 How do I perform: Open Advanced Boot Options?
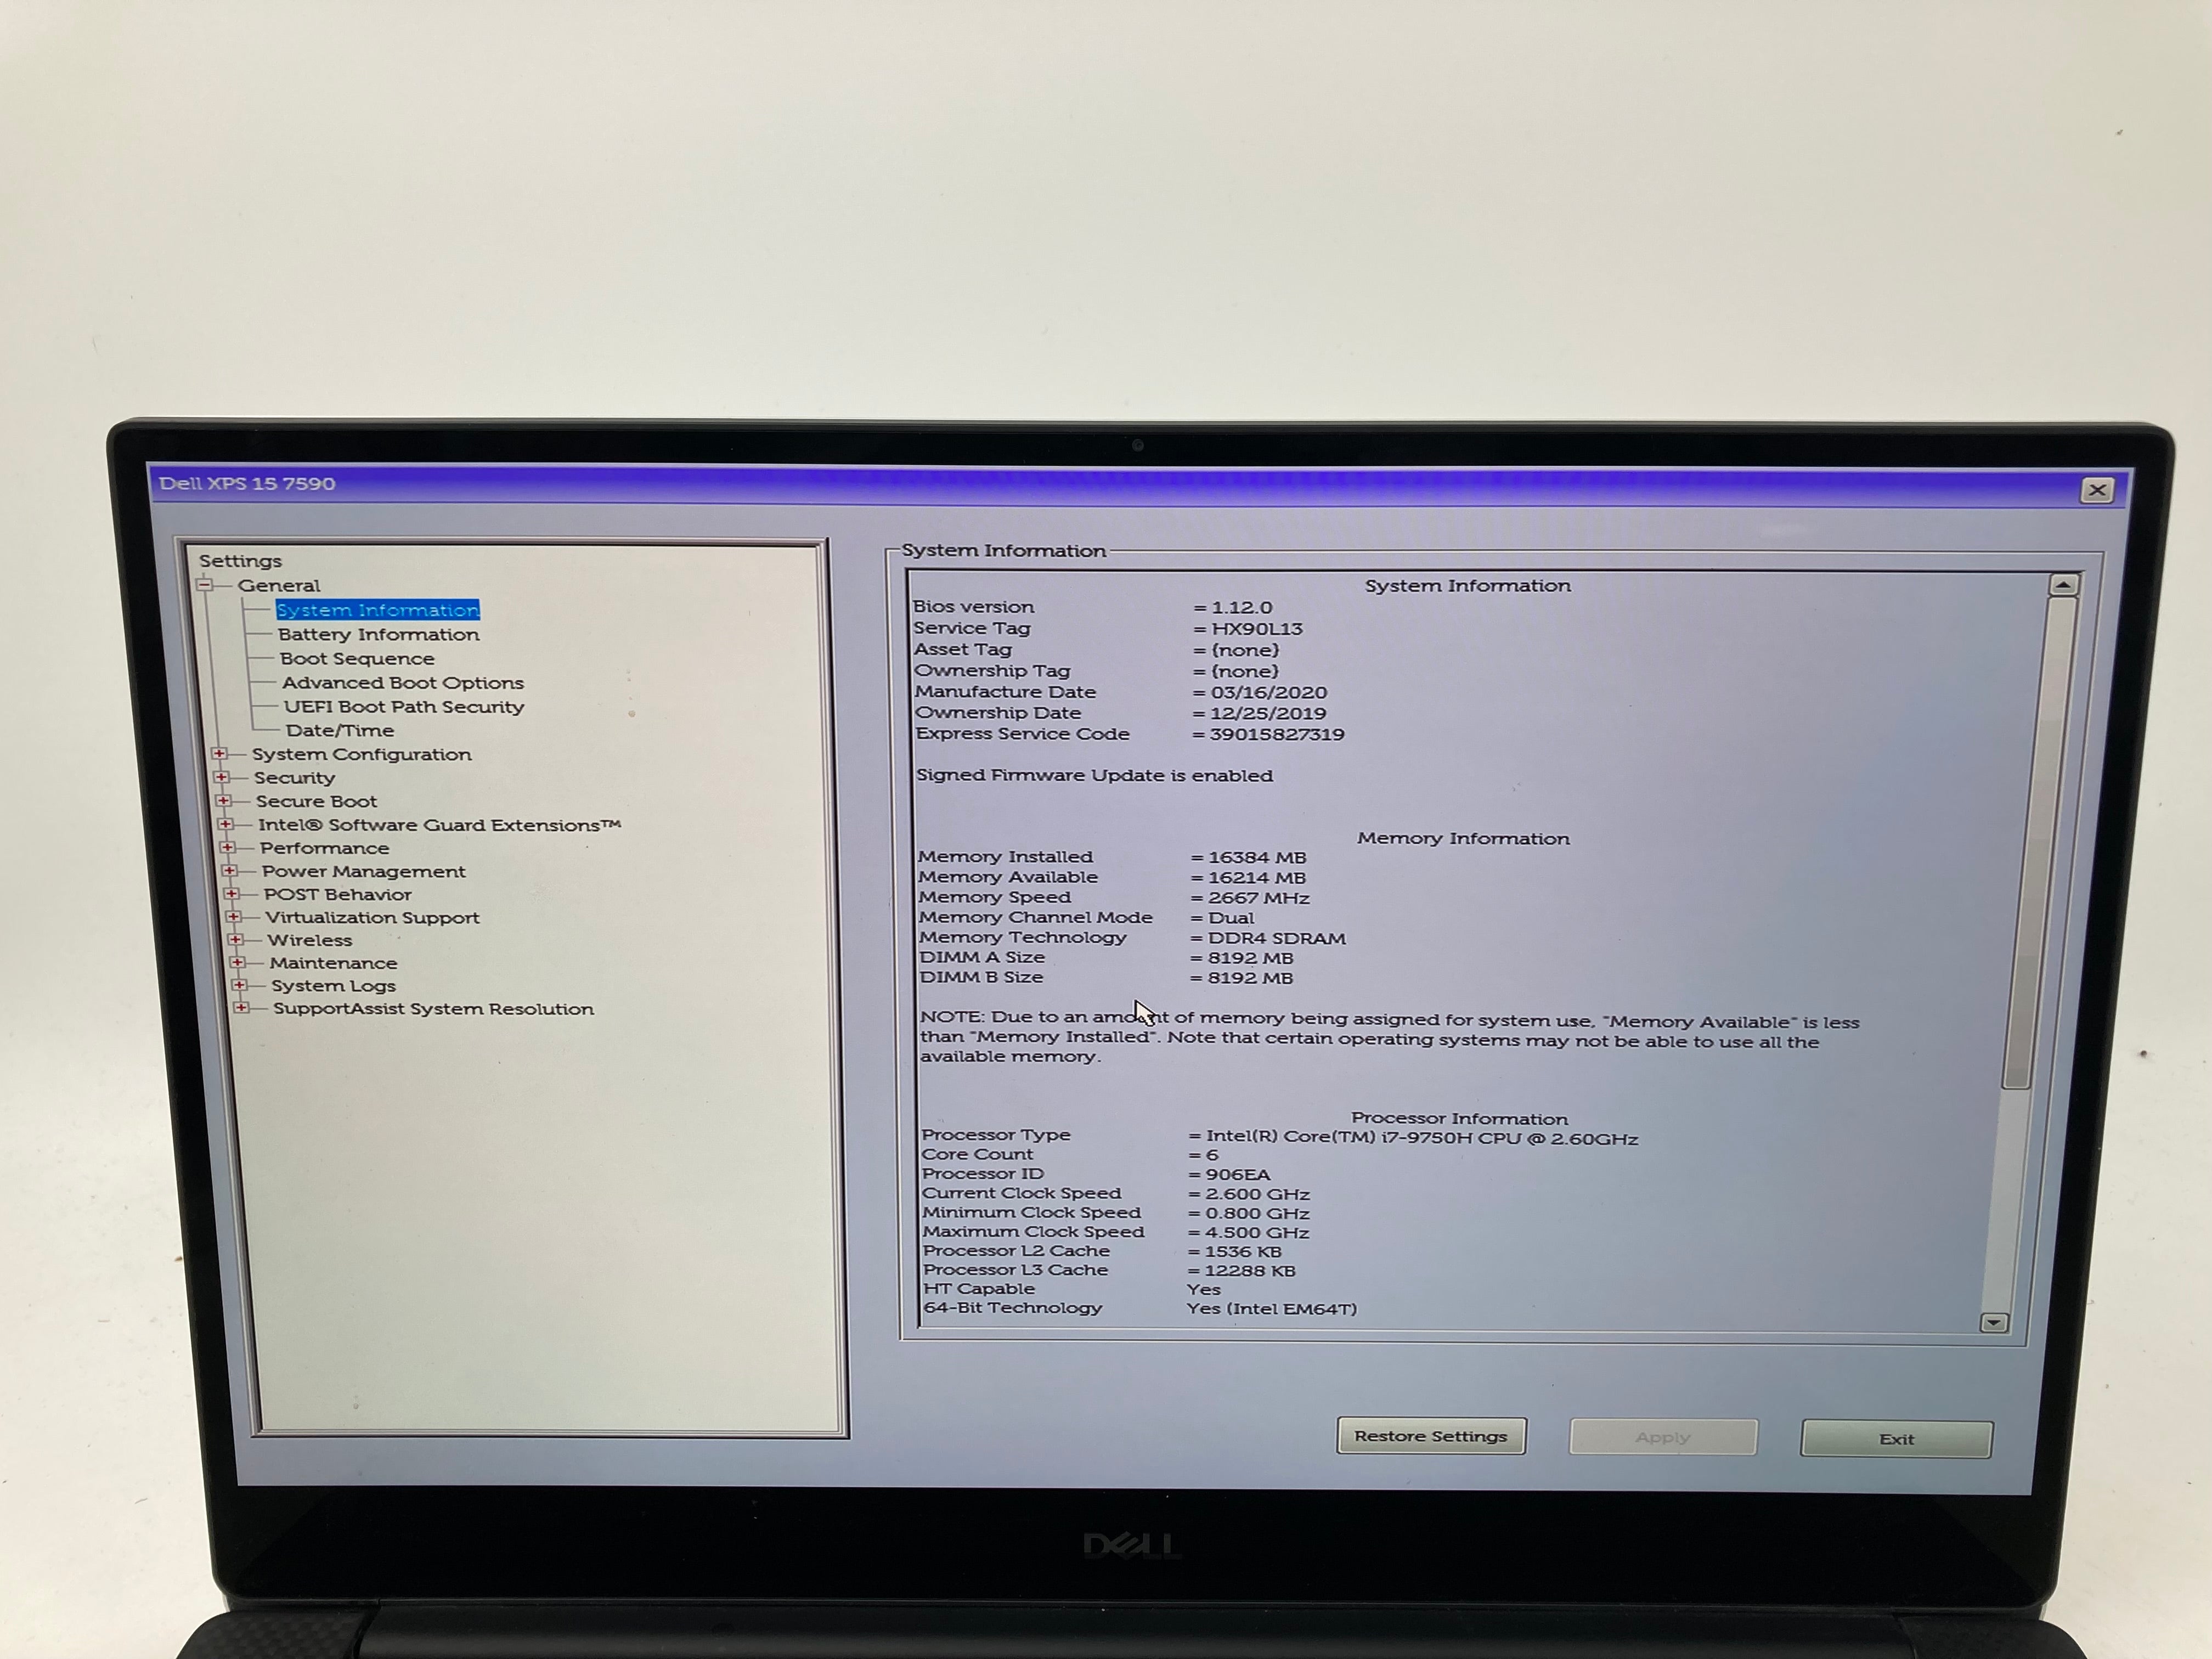pos(403,683)
